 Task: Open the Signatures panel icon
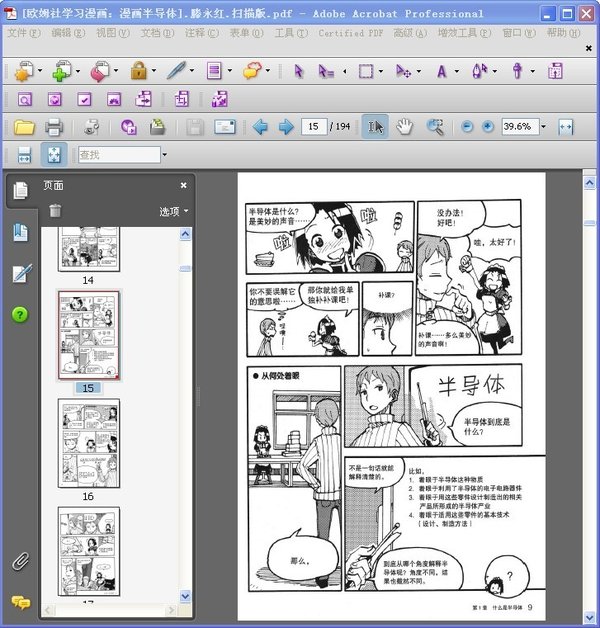[x=22, y=274]
